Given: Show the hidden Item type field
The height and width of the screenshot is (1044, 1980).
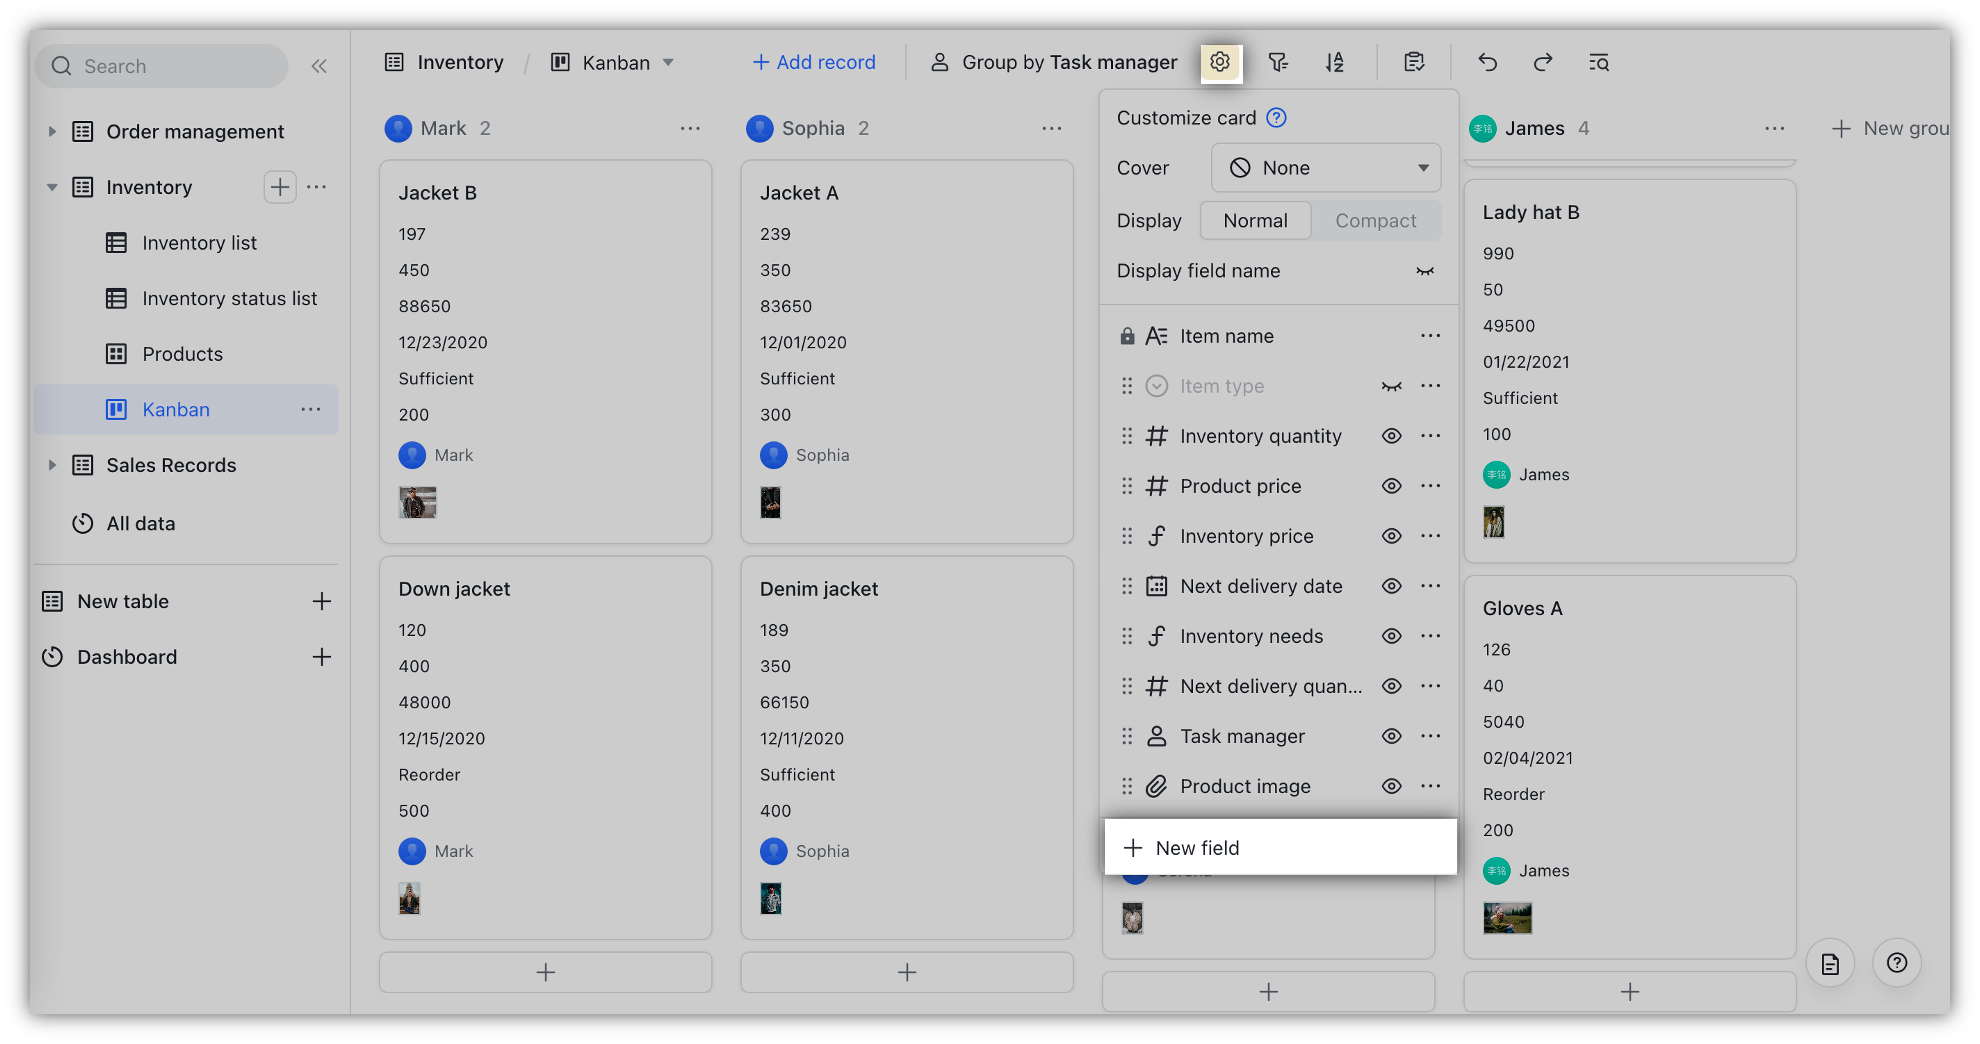Looking at the screenshot, I should coord(1392,386).
